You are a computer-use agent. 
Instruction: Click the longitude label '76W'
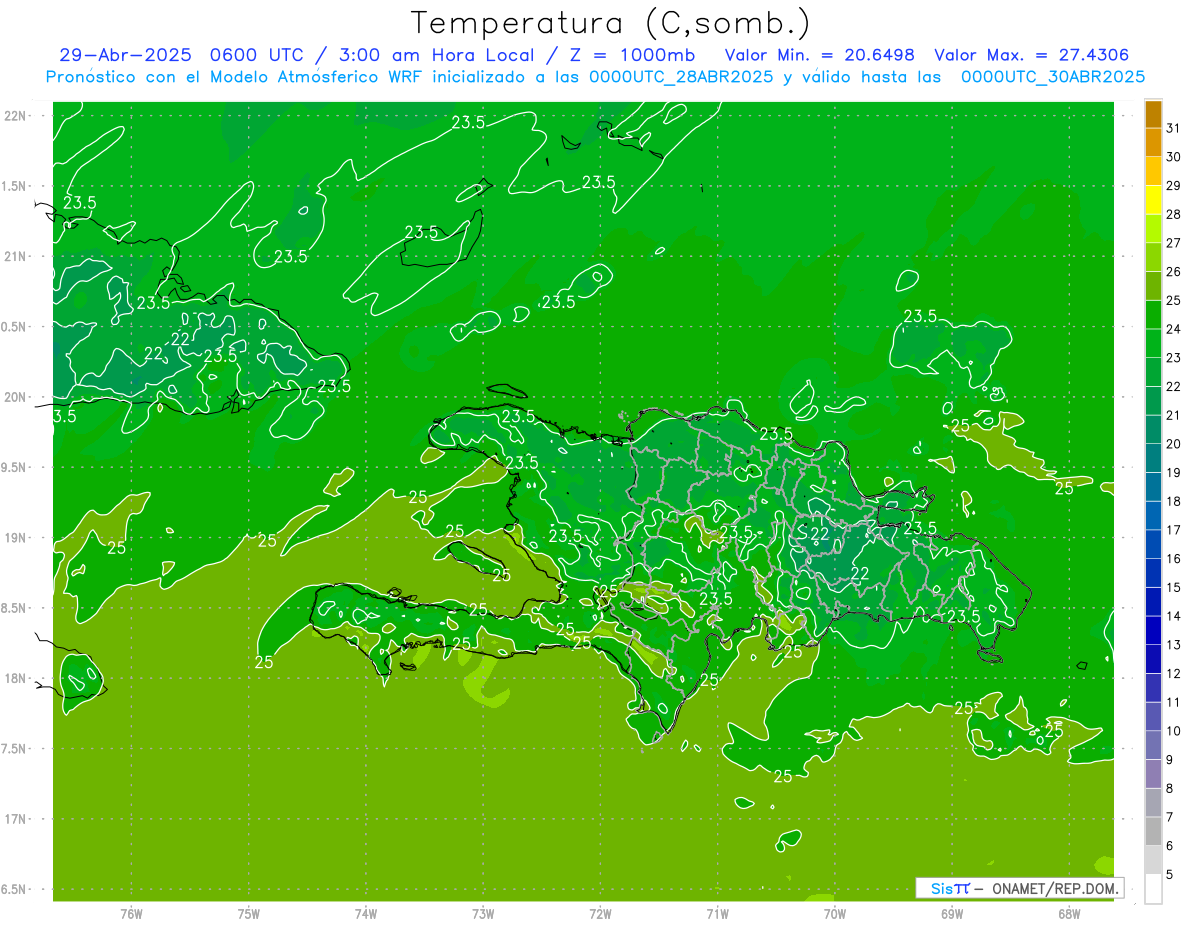131,914
